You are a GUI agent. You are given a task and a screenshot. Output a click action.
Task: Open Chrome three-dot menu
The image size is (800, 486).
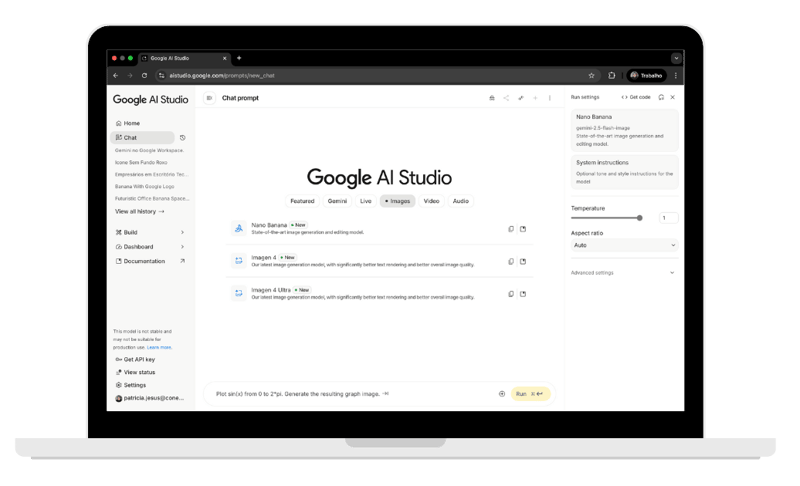676,75
